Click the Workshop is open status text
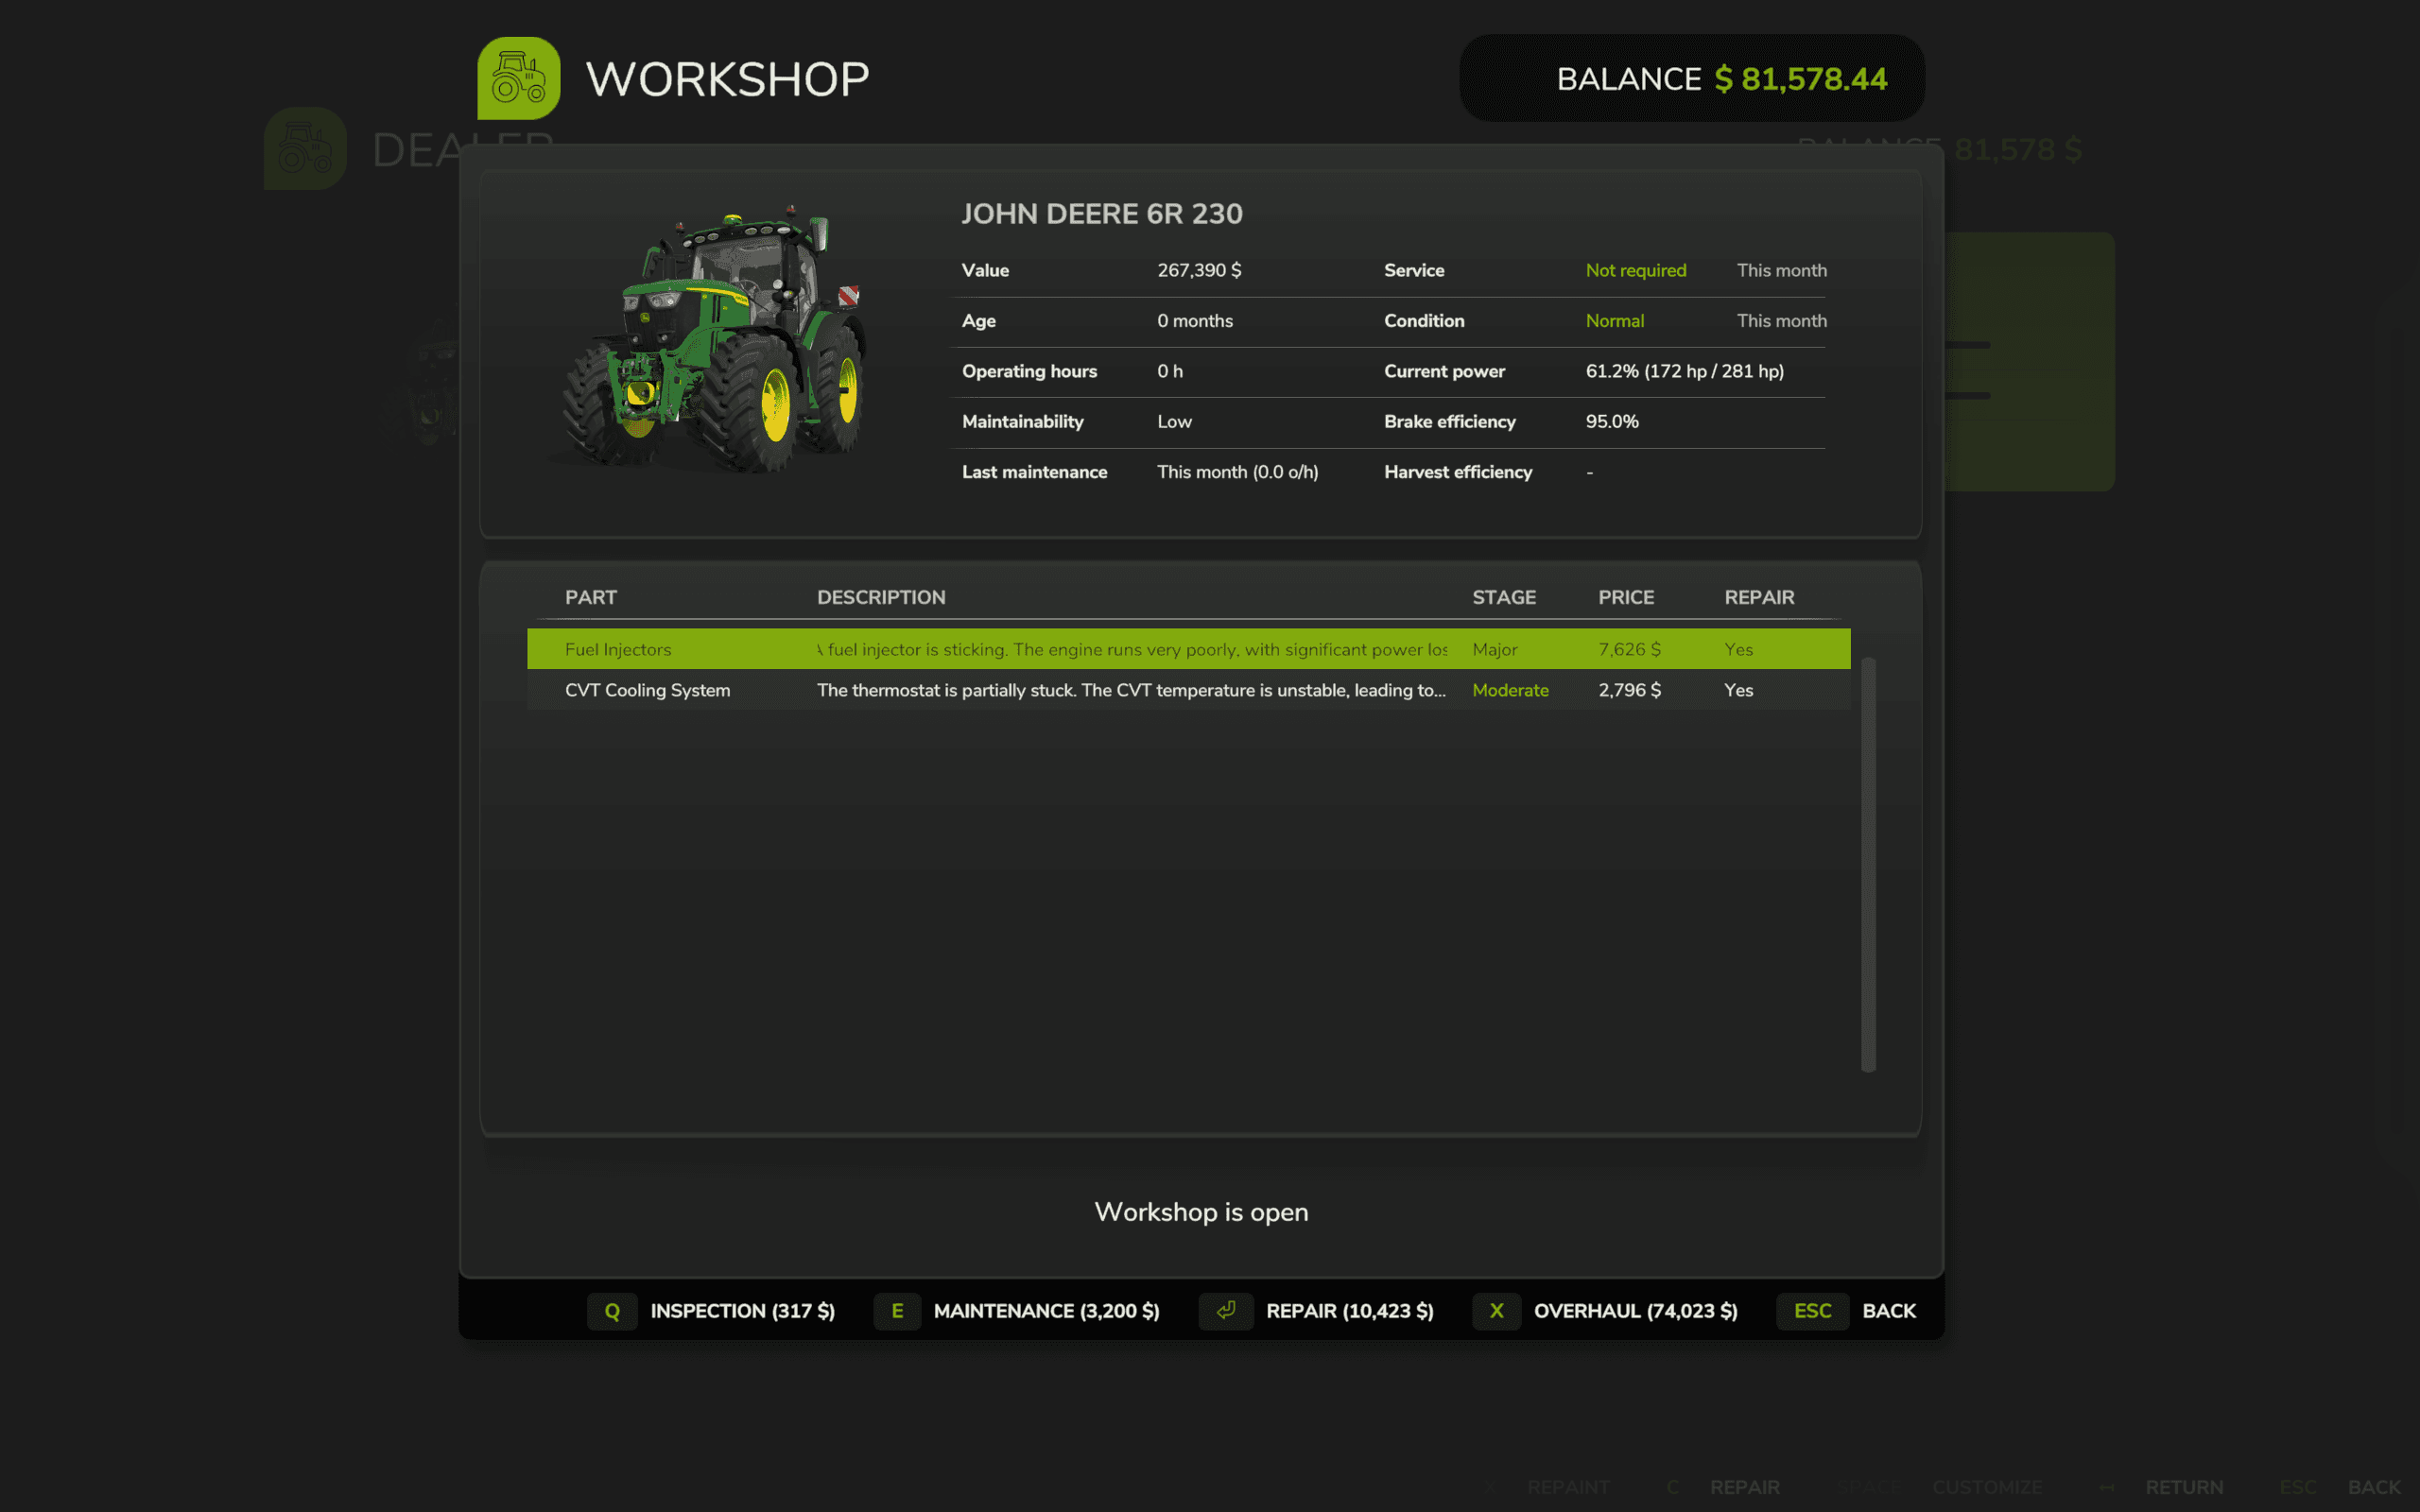 (x=1201, y=1212)
